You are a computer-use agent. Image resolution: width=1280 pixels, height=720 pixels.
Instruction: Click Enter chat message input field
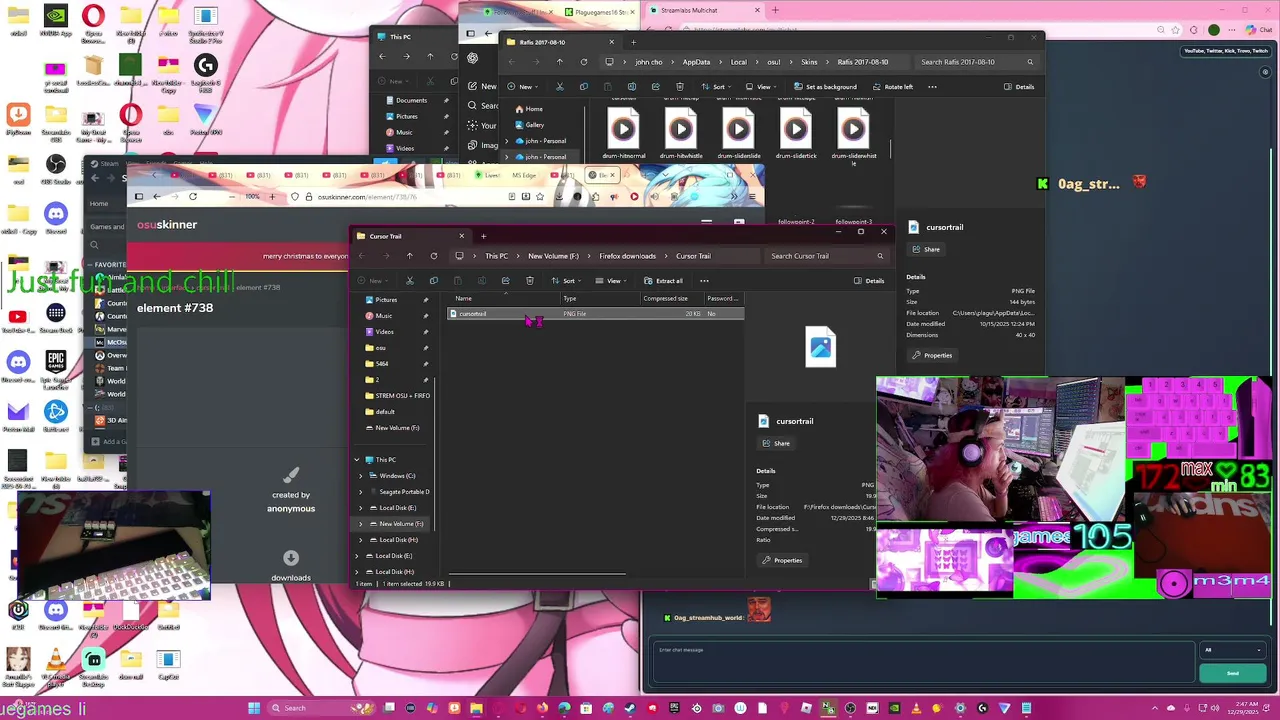[x=922, y=662]
